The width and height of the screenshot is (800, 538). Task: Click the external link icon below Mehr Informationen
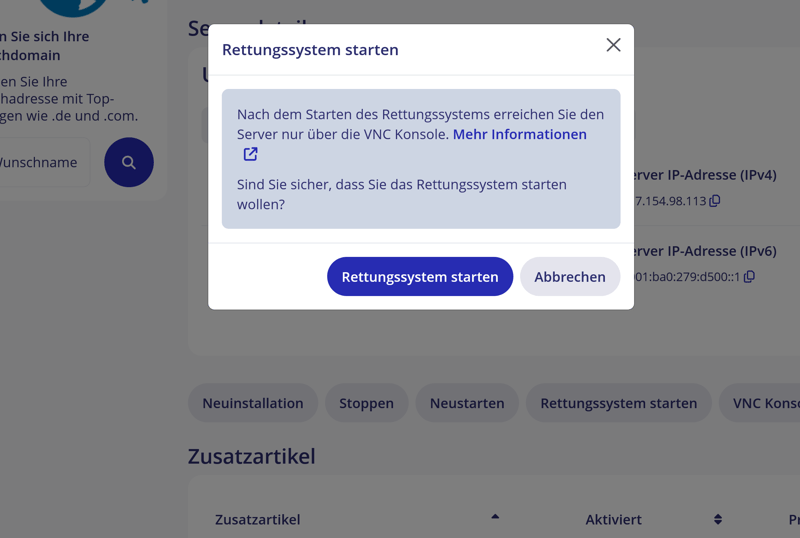click(250, 154)
